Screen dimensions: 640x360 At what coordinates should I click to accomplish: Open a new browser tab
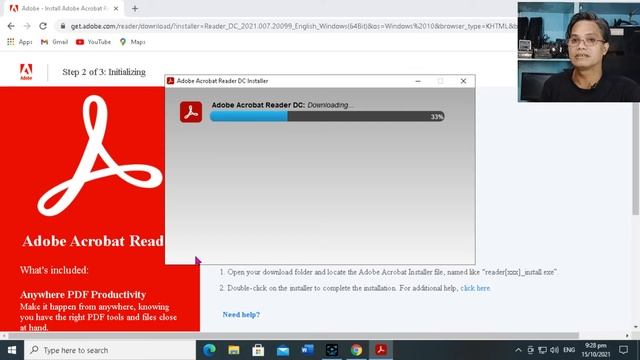(x=135, y=8)
